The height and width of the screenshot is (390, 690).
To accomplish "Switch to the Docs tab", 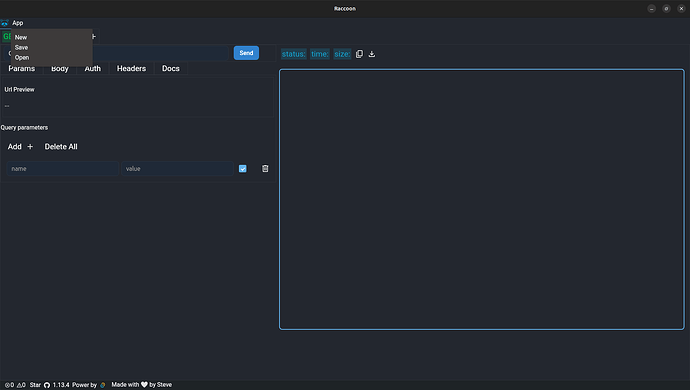I will pos(171,69).
